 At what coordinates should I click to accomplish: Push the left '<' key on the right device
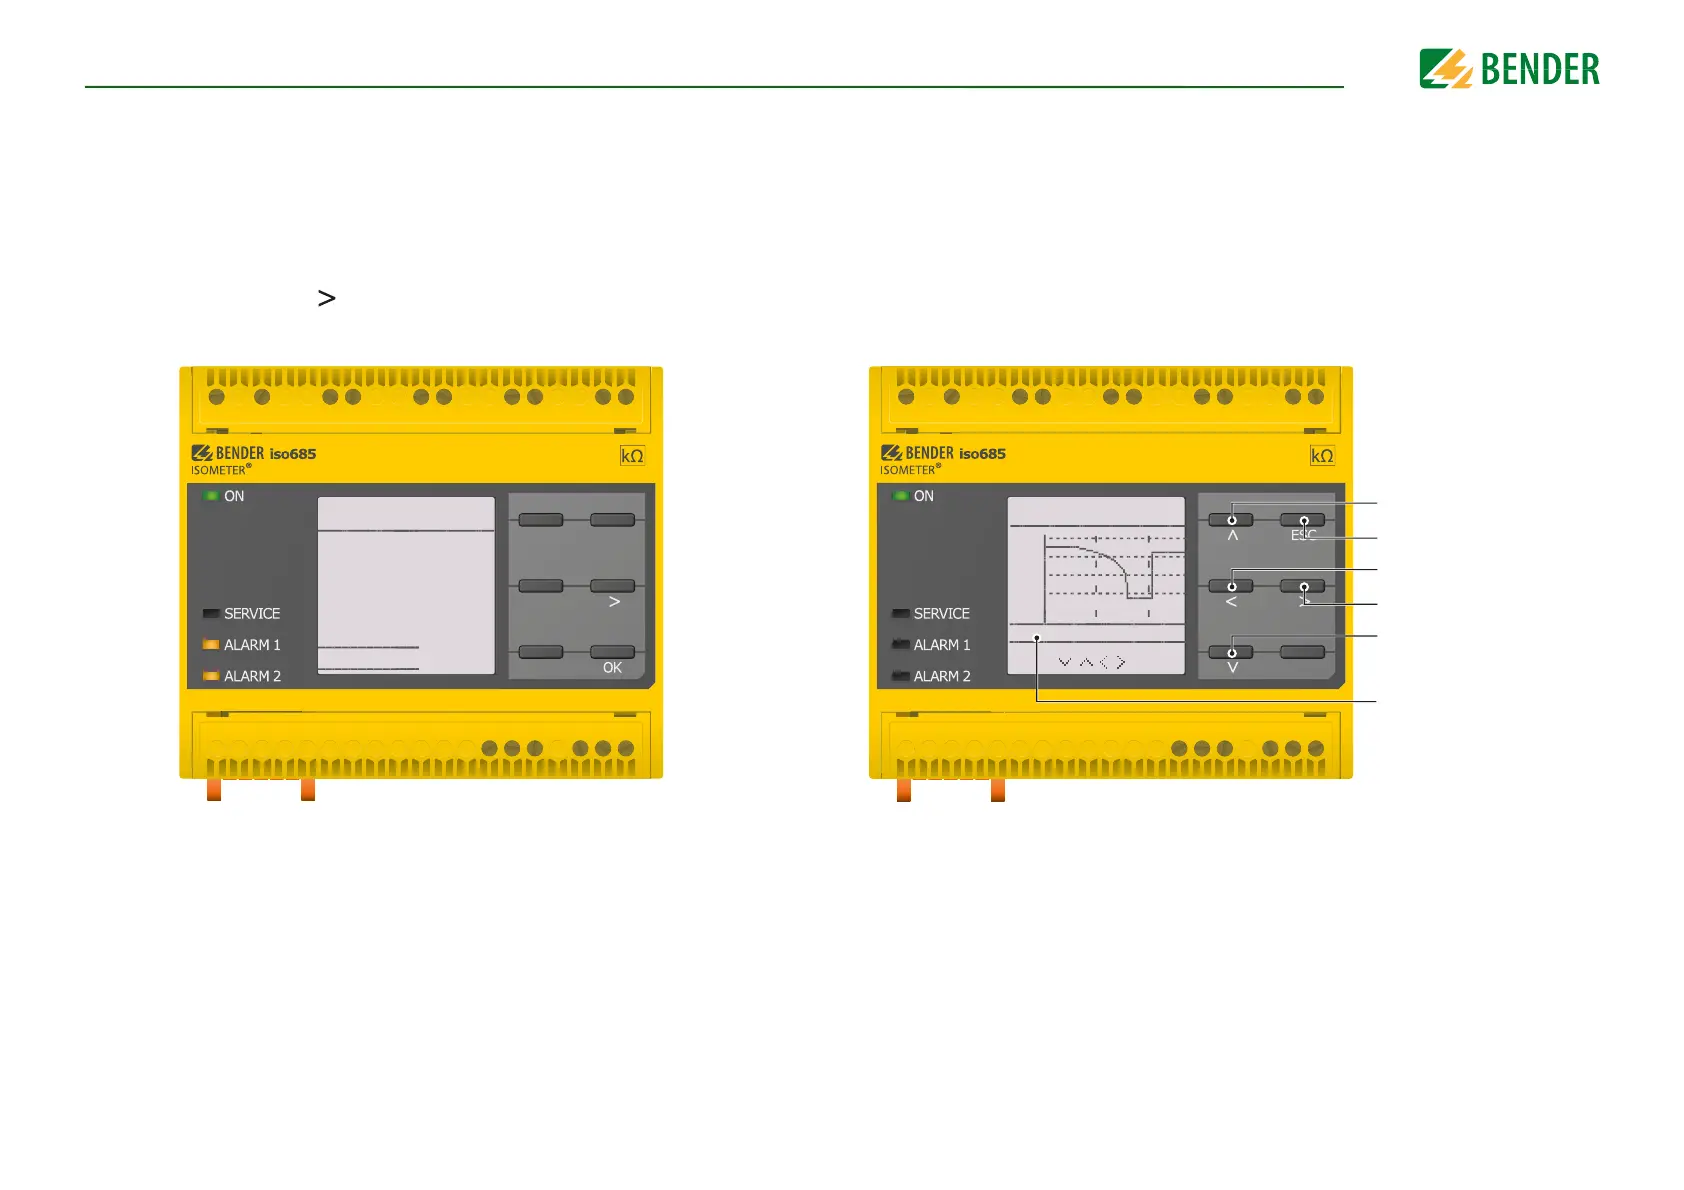point(1230,586)
